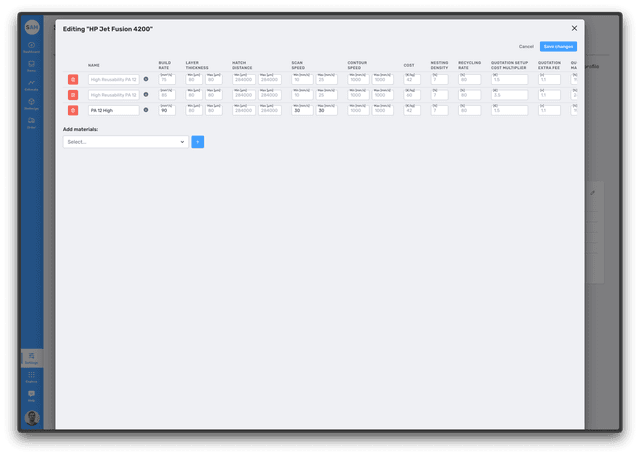Click the name field in the build rate 75 row

tap(113, 79)
